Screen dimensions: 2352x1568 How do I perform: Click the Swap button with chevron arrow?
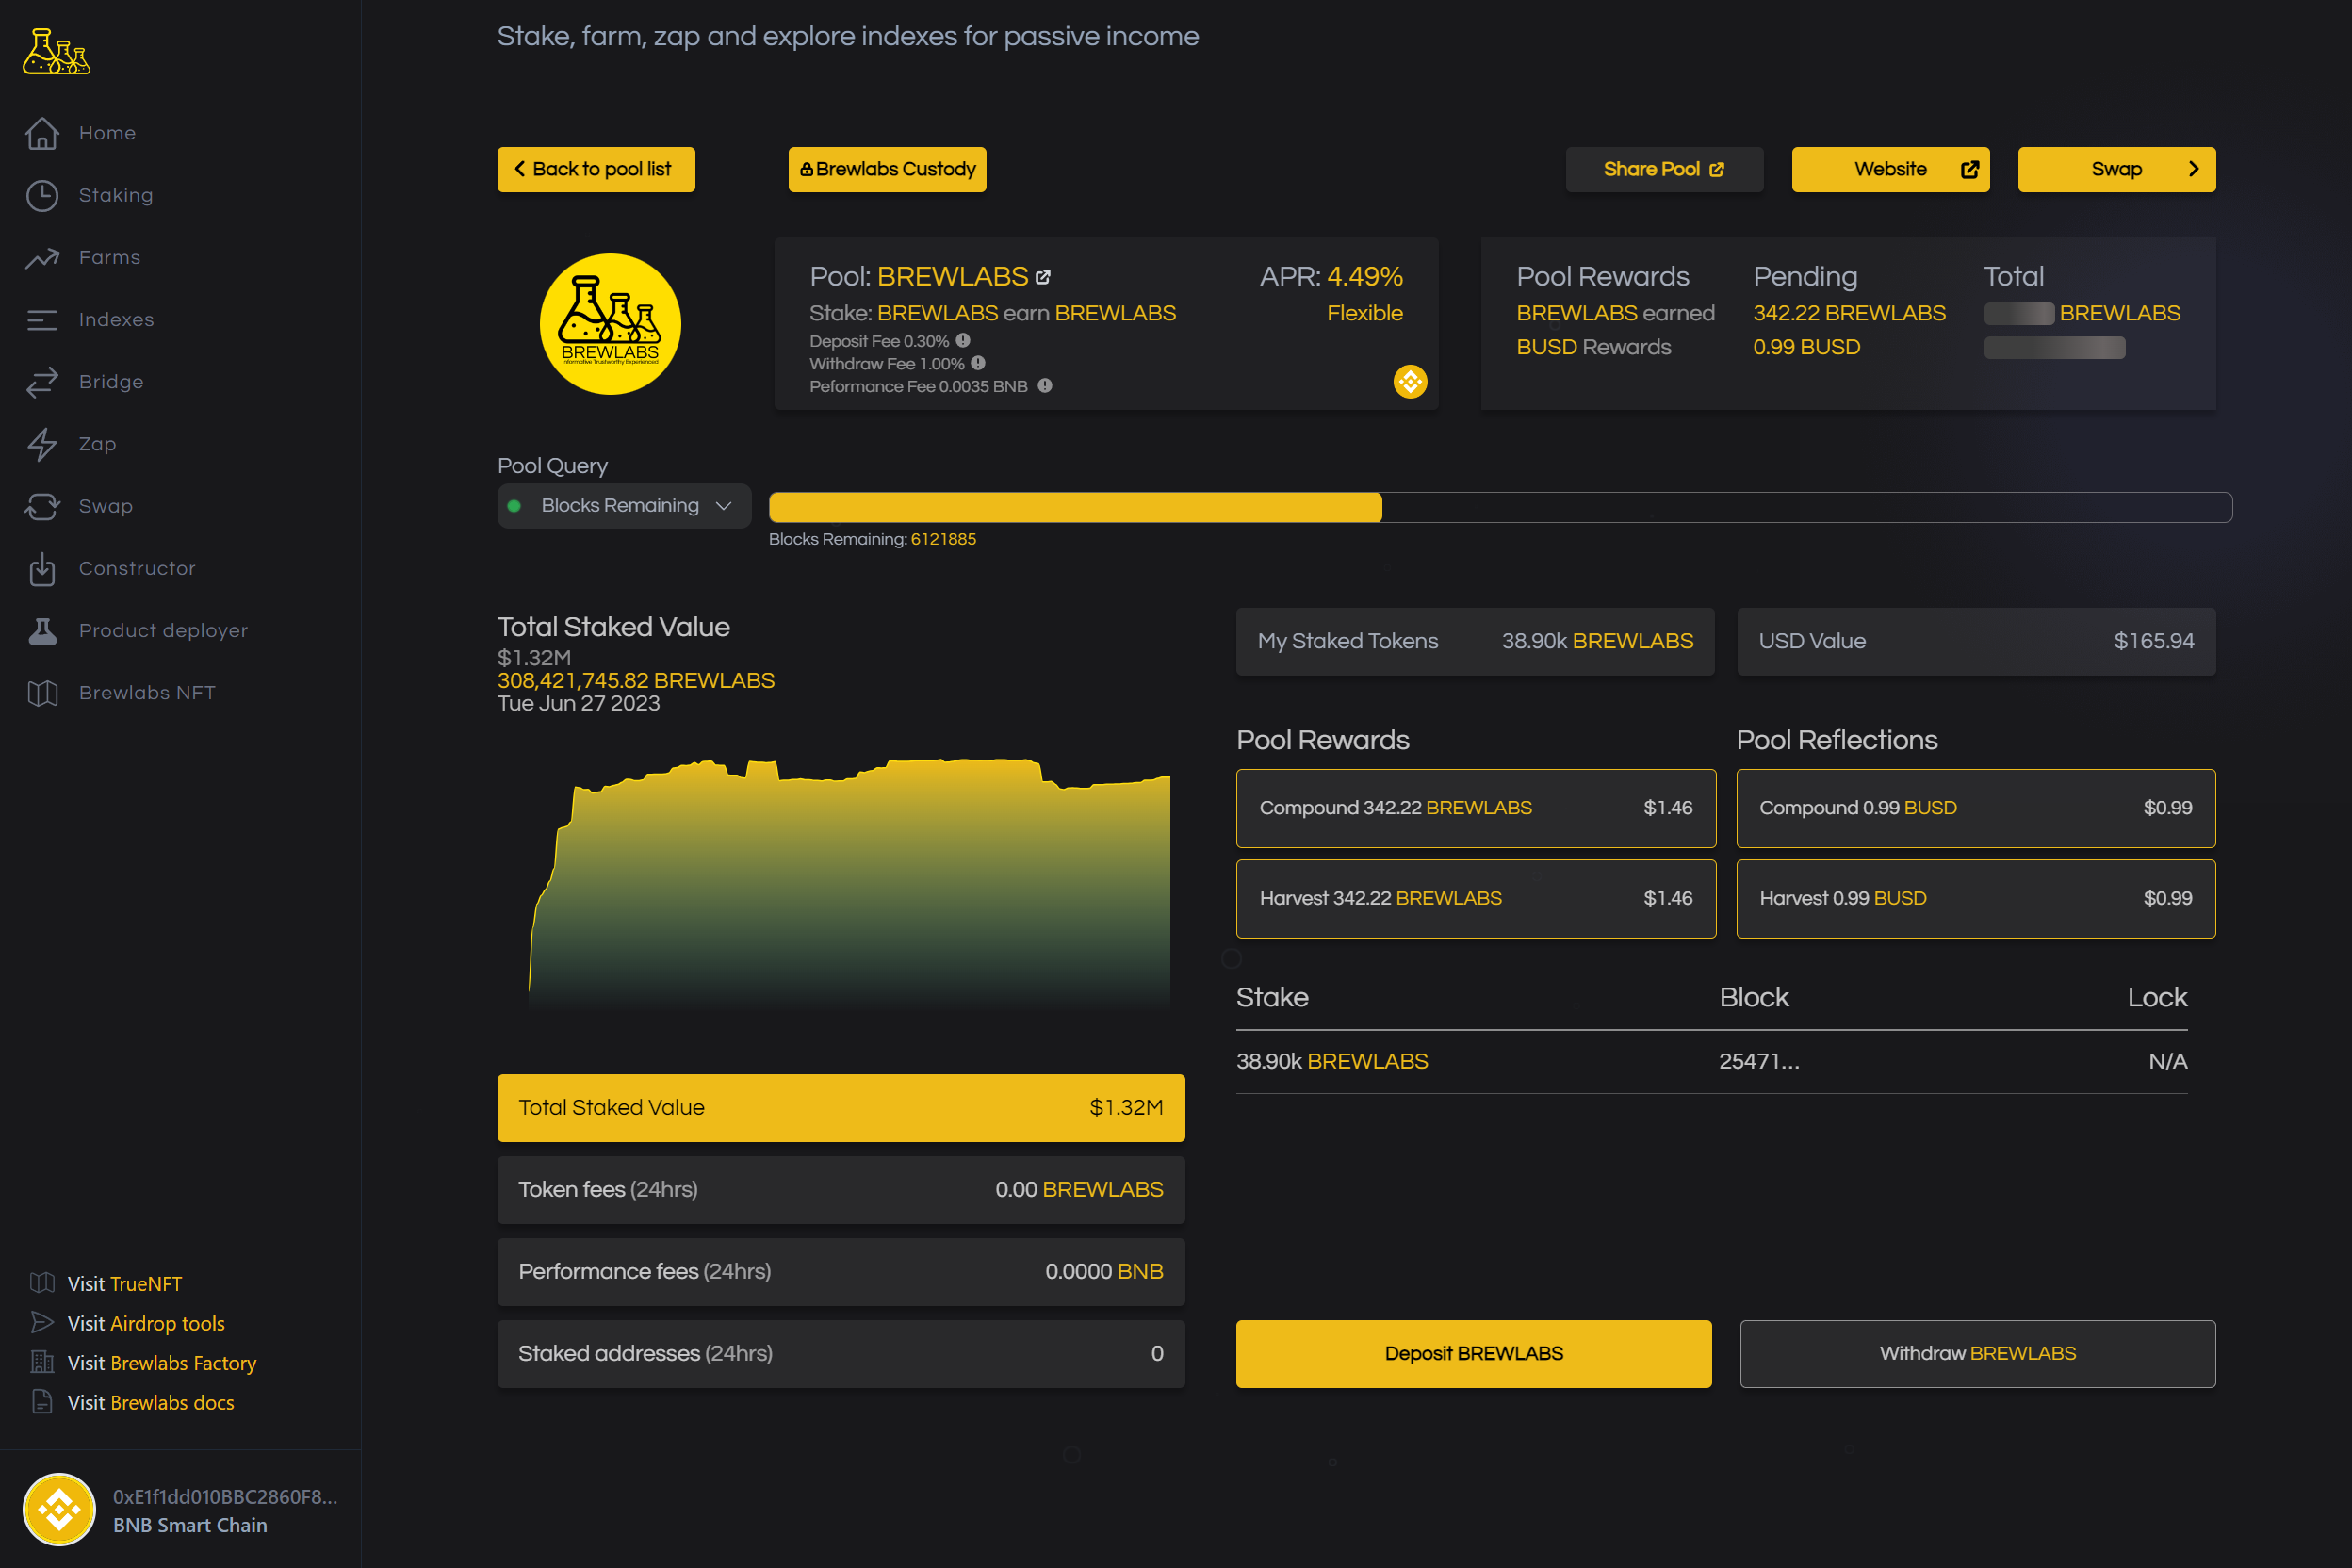point(2116,169)
